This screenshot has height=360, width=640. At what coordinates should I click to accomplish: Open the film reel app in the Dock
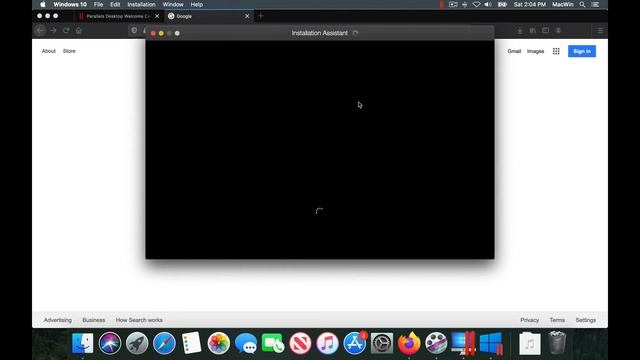436,343
